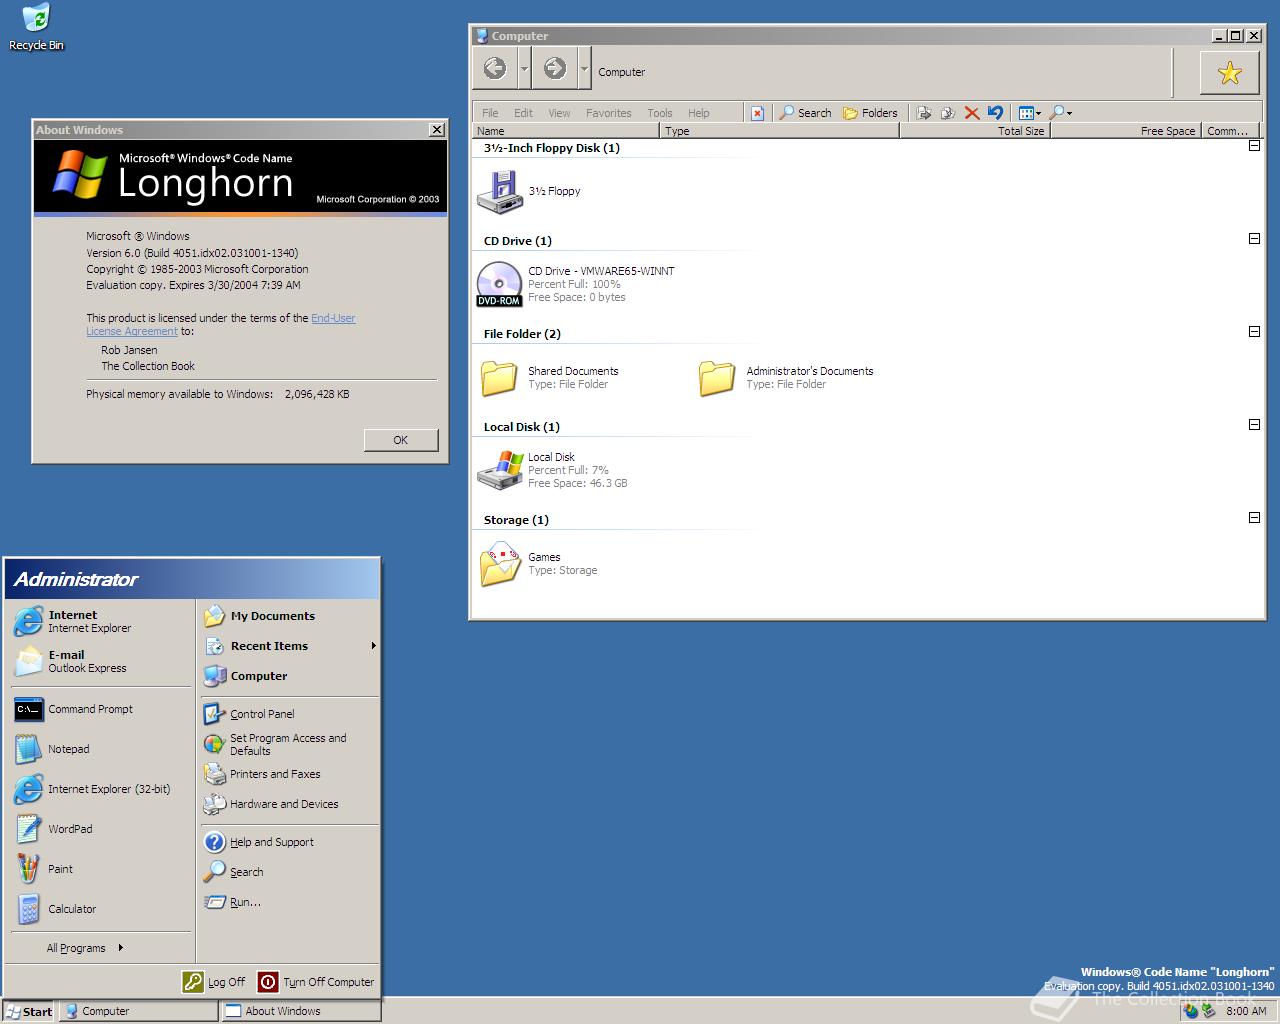Select the CD Drive VMWARE65-WINNT icon
Screen dimensions: 1280x1024
click(x=499, y=284)
